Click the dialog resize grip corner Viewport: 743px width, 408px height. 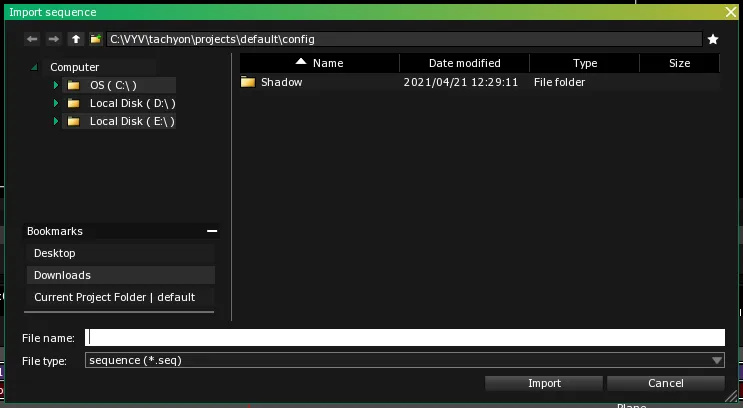[732, 396]
